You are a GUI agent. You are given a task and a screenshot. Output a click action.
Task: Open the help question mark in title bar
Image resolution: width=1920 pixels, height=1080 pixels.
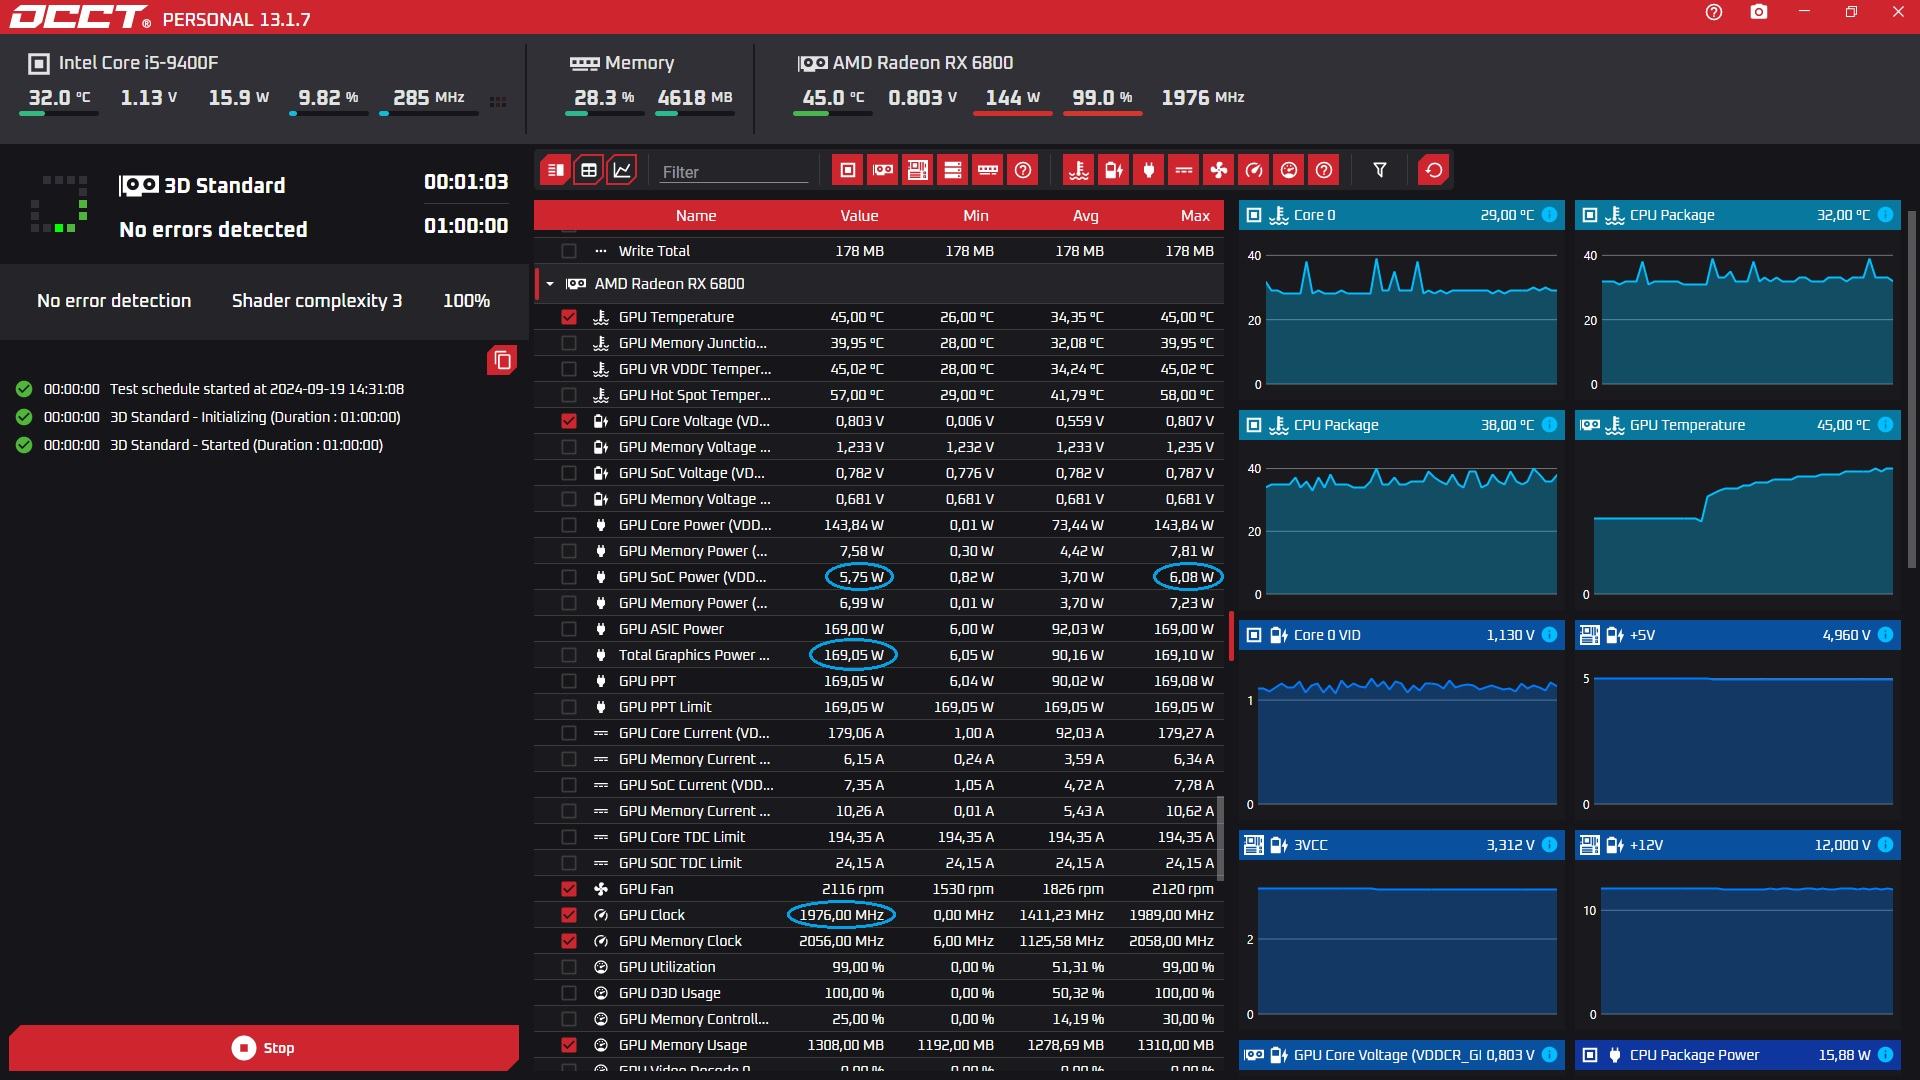pyautogui.click(x=1714, y=13)
